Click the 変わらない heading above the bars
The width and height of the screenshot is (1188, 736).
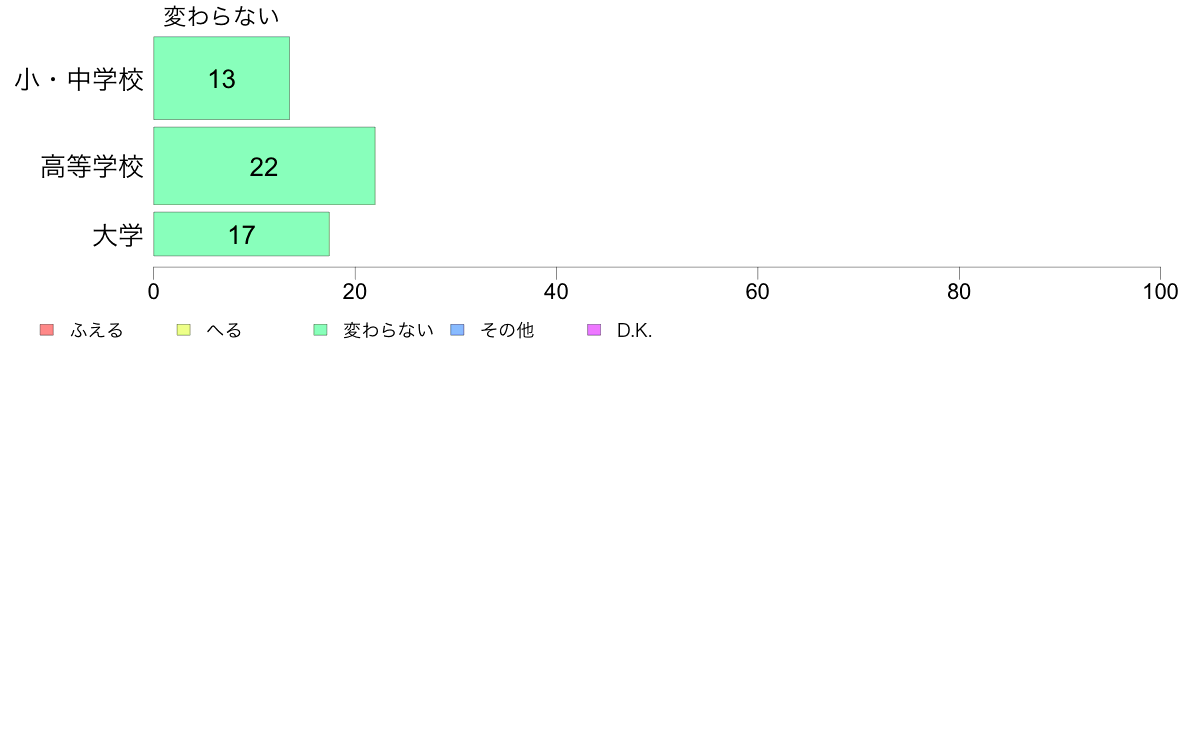coord(221,16)
